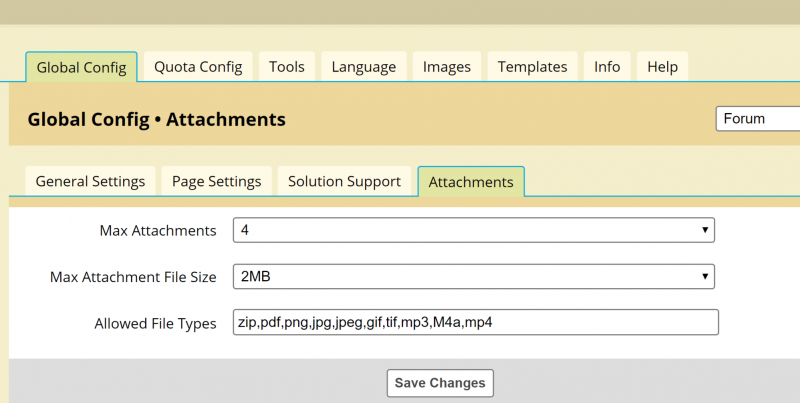Select the Images tab
The image size is (800, 403).
tap(446, 67)
